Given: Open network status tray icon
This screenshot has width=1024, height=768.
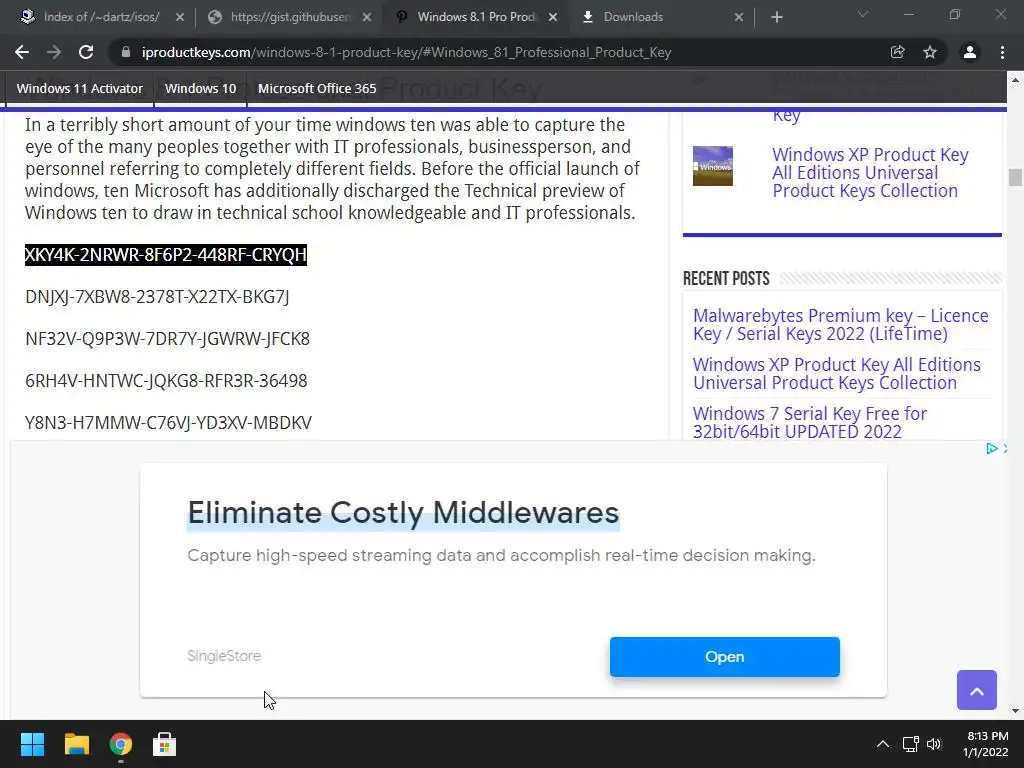Looking at the screenshot, I should point(910,744).
